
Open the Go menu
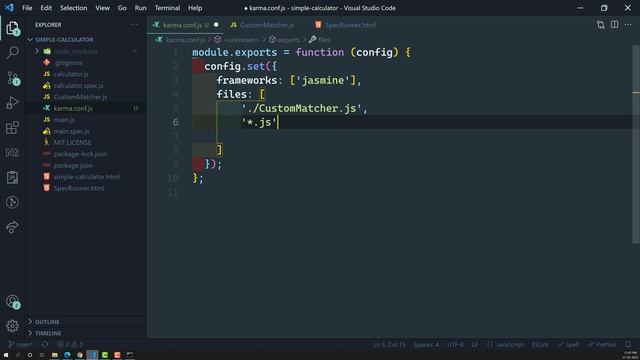(122, 8)
